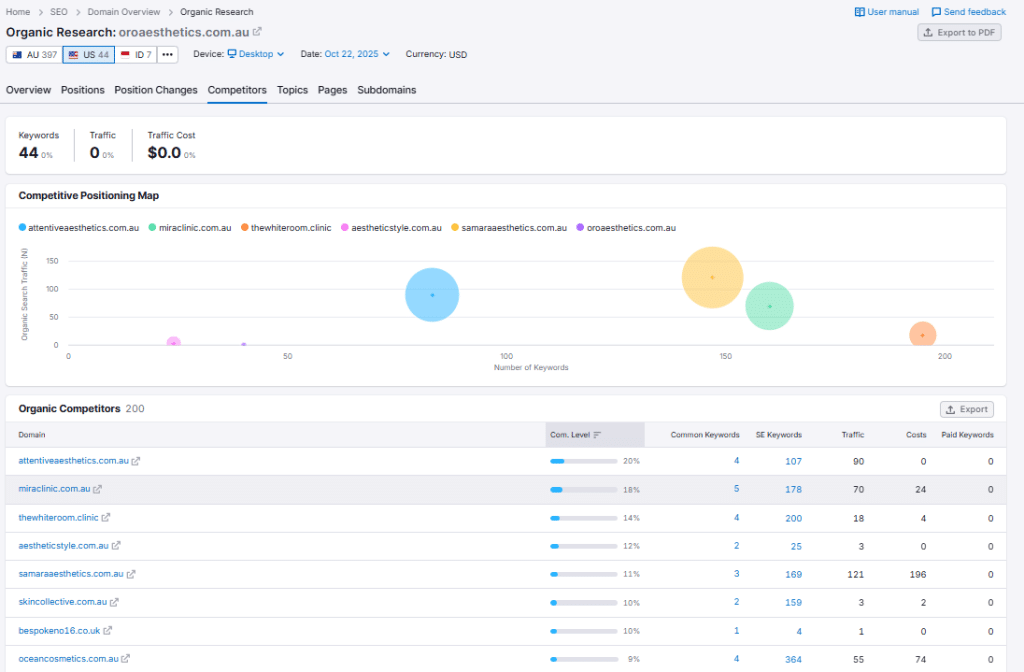Viewport: 1024px width, 672px height.
Task: Open the User manual book icon
Action: click(859, 12)
